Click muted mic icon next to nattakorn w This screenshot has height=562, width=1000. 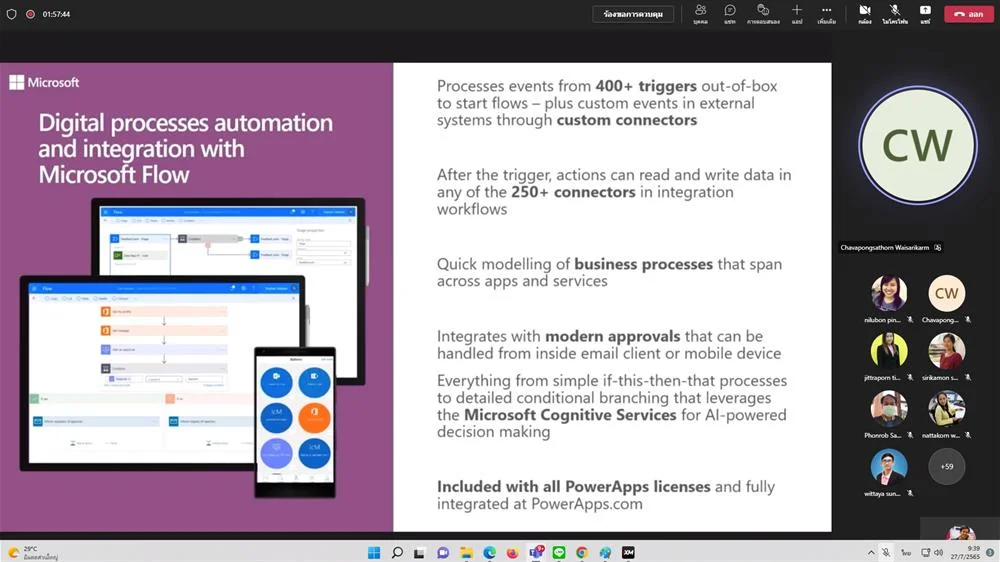[x=967, y=435]
